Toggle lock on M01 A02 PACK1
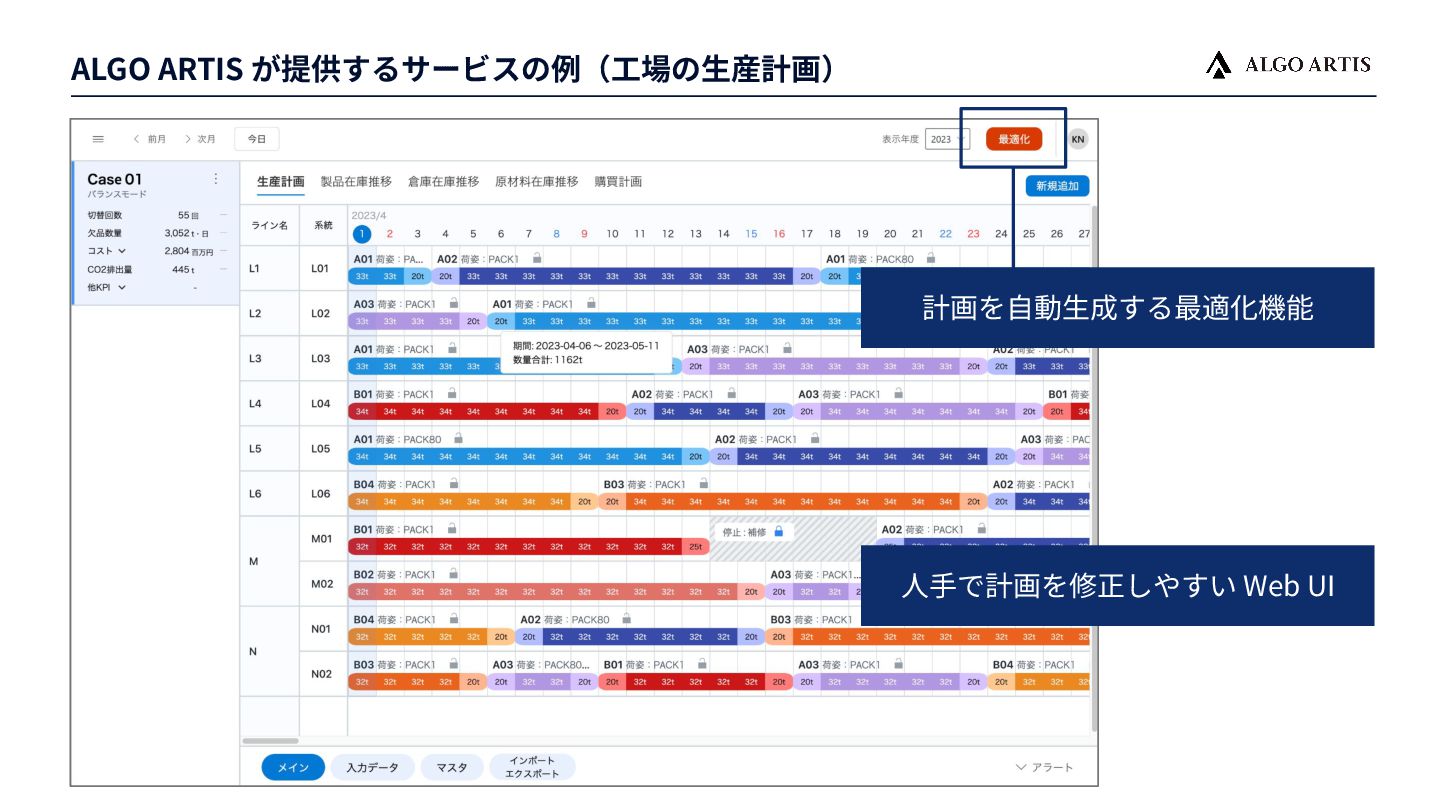The width and height of the screenshot is (1440, 810). (x=981, y=528)
